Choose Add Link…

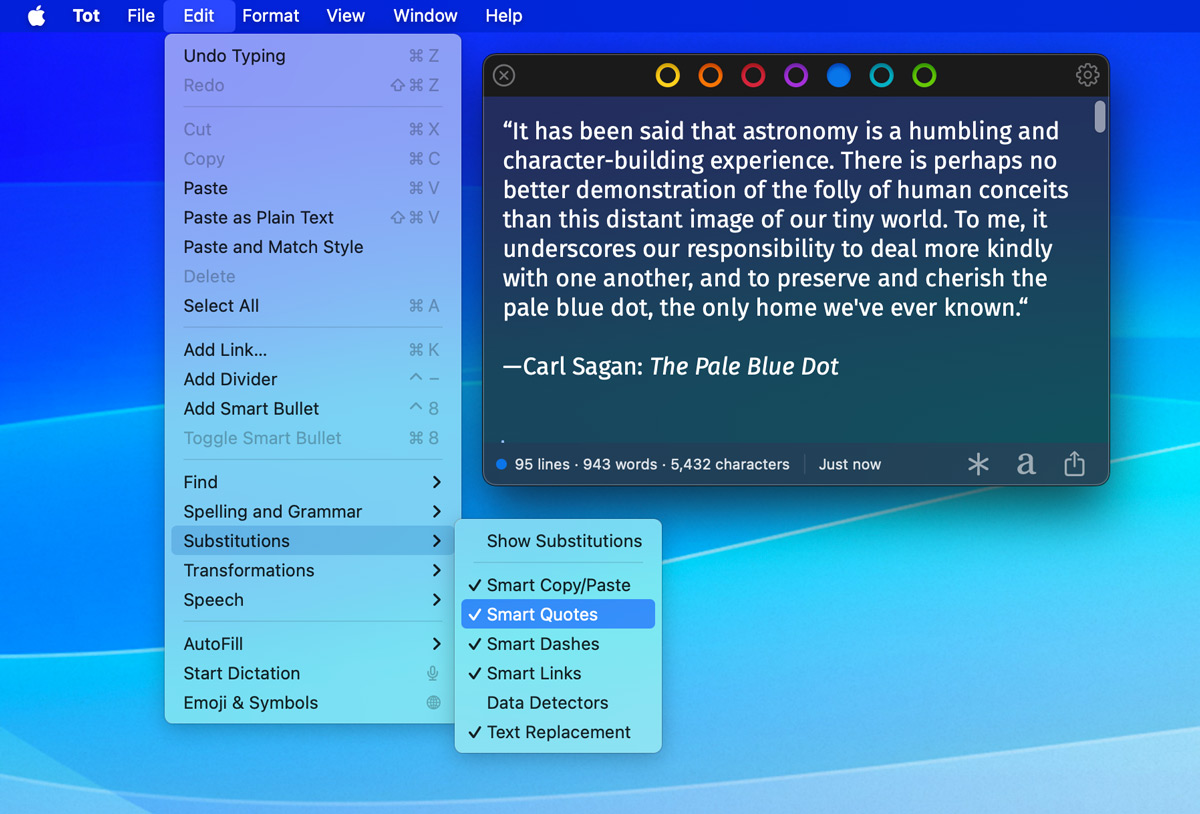tap(312, 350)
